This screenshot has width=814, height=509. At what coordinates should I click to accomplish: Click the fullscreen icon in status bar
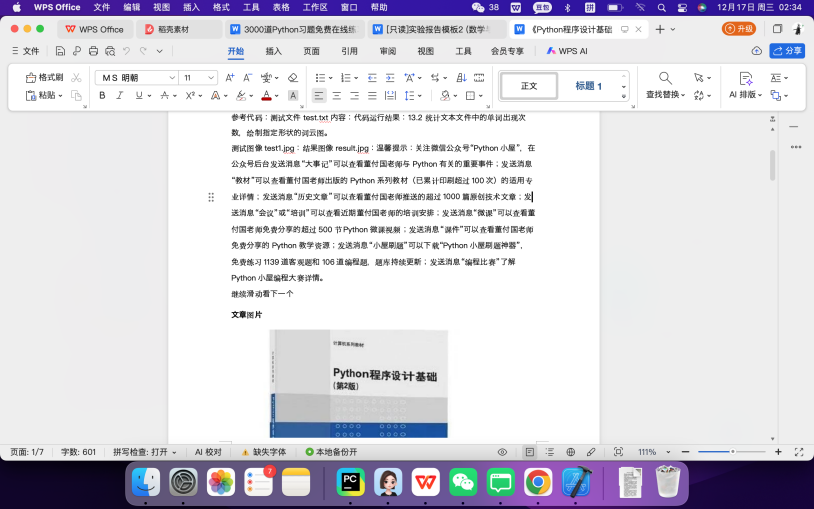tap(799, 452)
